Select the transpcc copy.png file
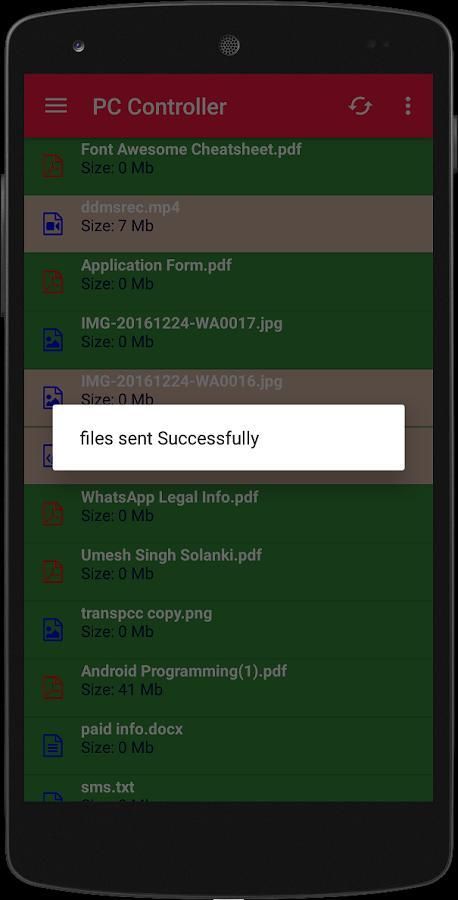 228,630
